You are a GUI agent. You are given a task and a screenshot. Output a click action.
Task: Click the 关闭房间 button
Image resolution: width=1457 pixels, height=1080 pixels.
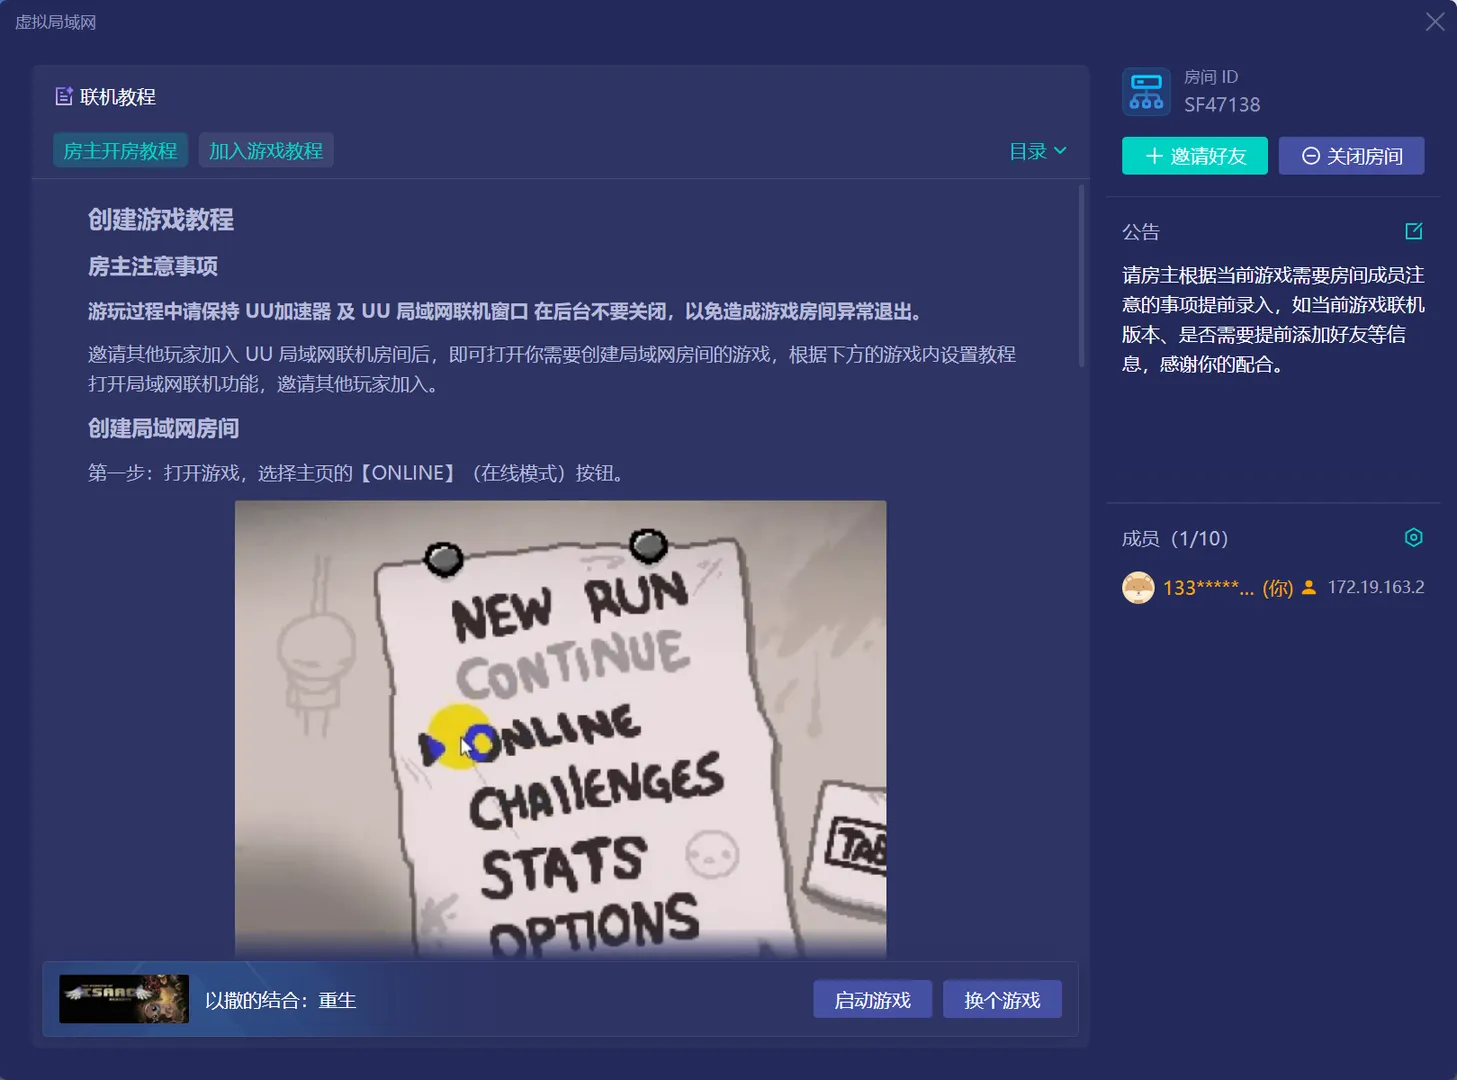(x=1352, y=156)
